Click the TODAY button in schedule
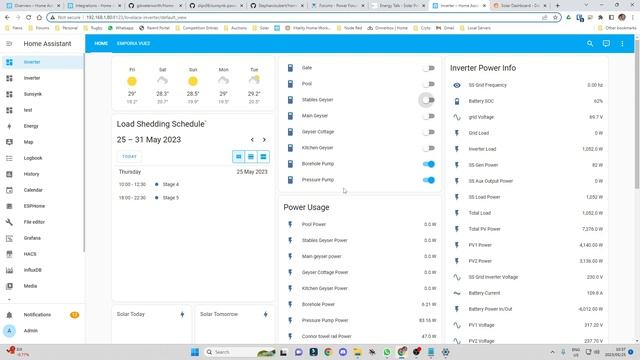640x360 pixels. [129, 157]
